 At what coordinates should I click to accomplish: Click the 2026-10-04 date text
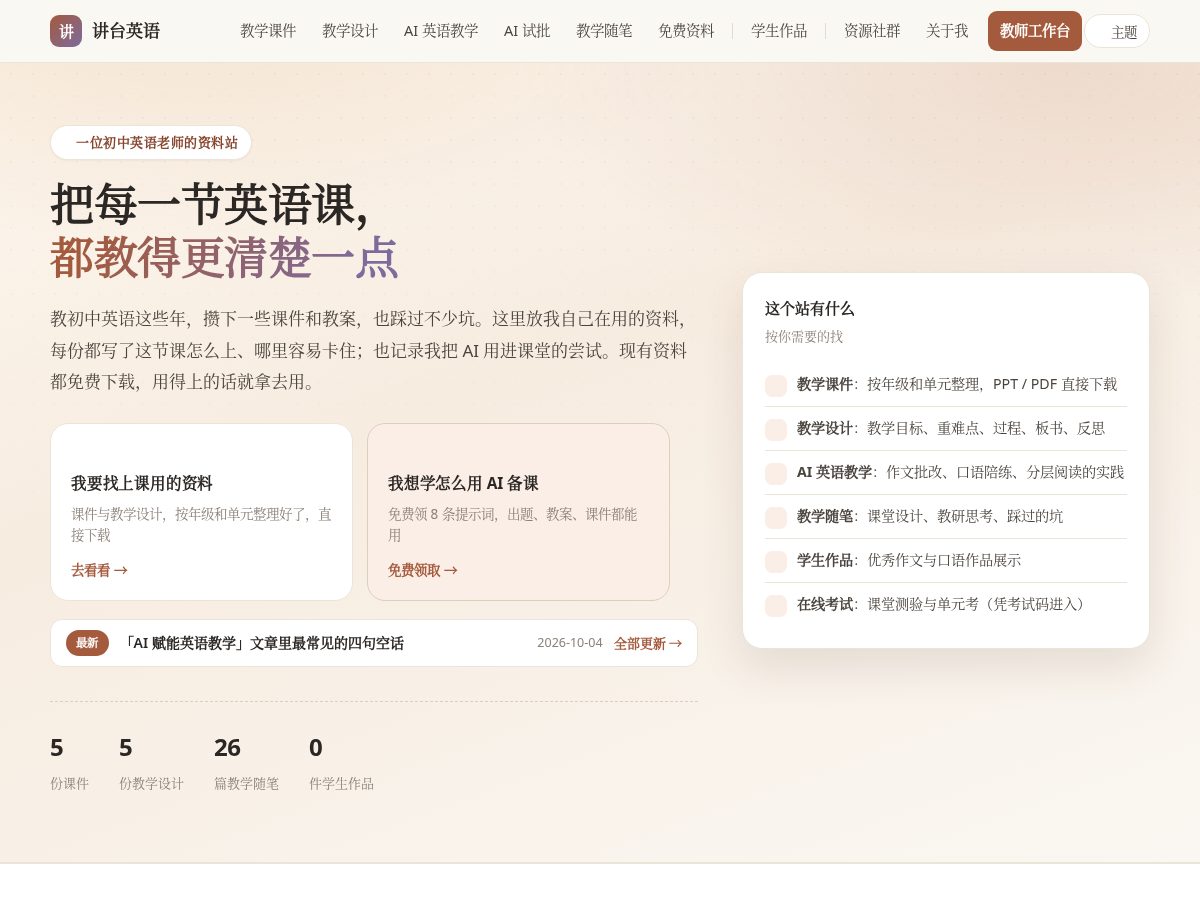click(x=570, y=643)
